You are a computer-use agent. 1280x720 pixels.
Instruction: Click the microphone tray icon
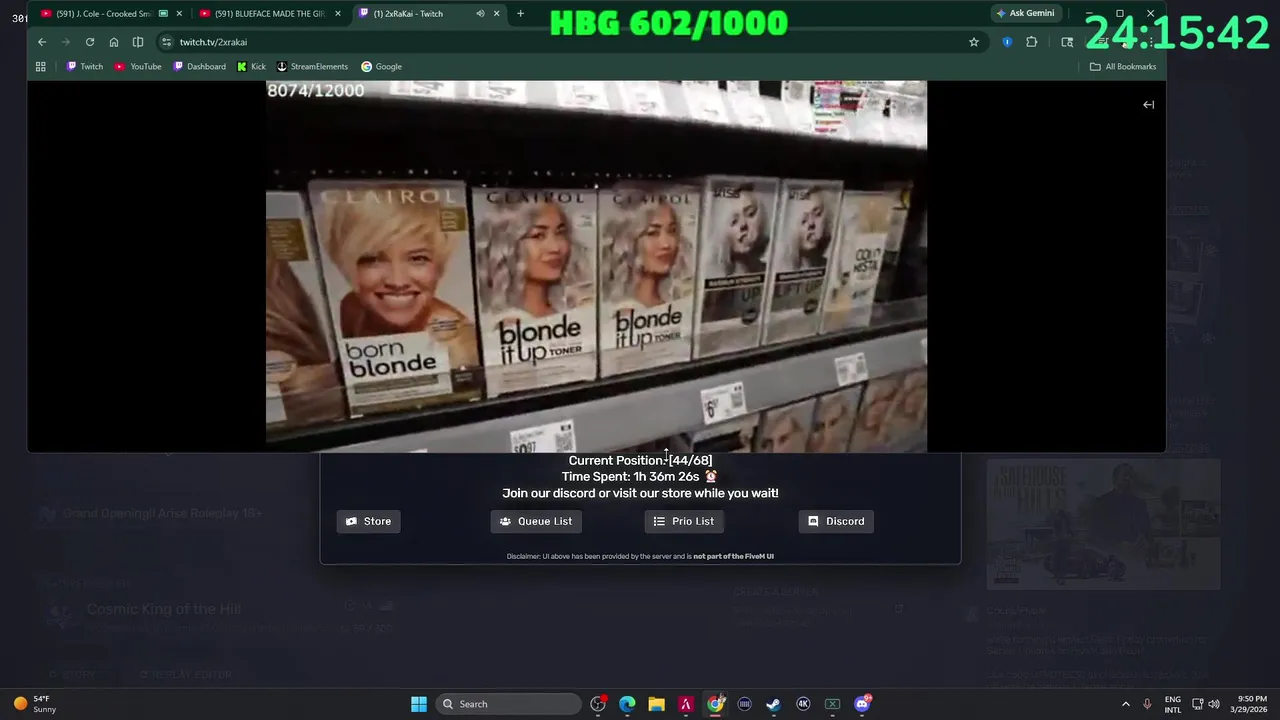point(1147,704)
